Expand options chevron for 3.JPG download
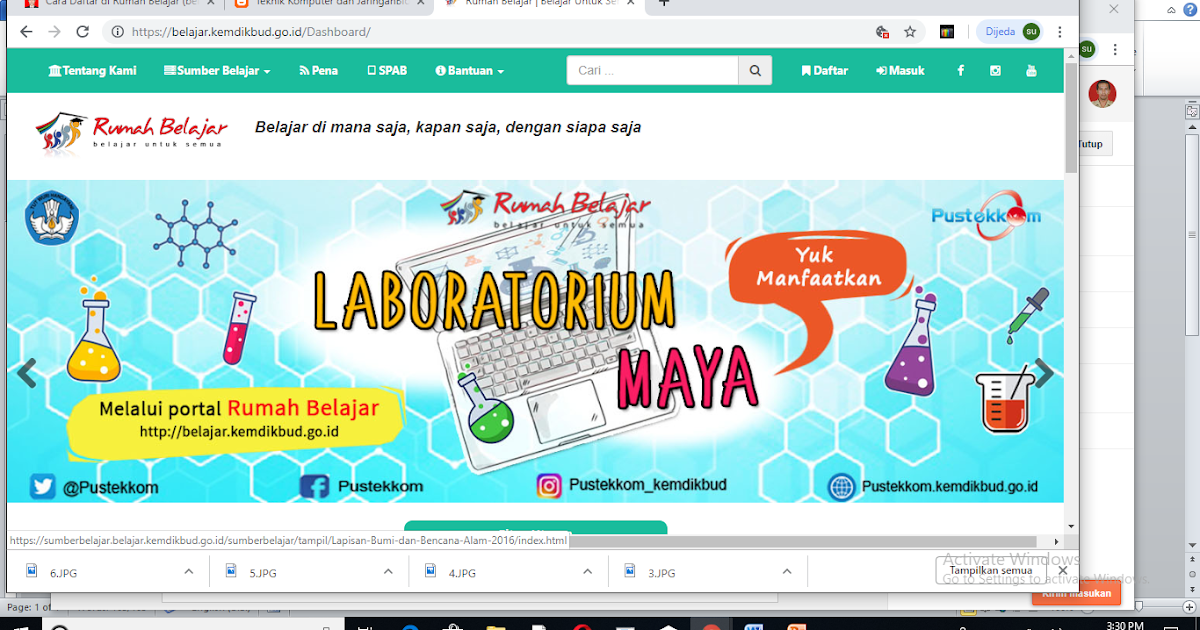This screenshot has height=630, width=1200. [x=787, y=572]
